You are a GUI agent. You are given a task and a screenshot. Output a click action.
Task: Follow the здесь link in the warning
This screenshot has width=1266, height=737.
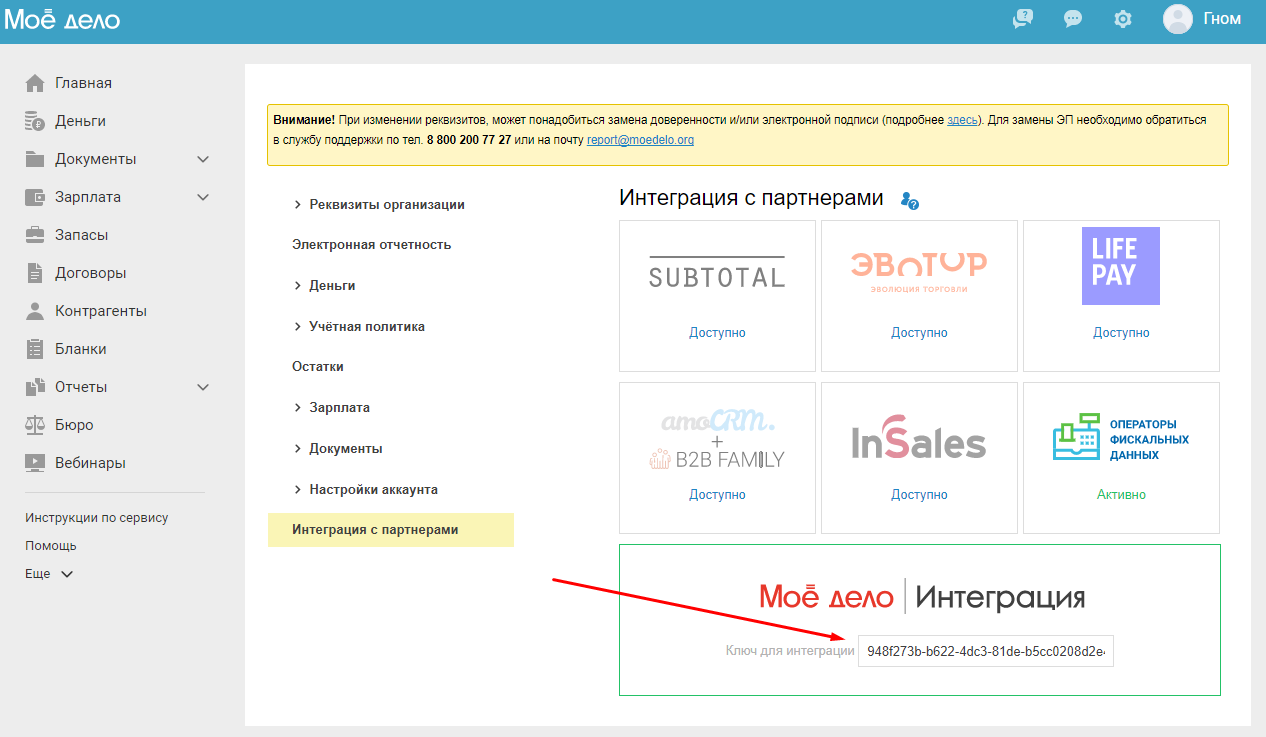pyautogui.click(x=962, y=119)
